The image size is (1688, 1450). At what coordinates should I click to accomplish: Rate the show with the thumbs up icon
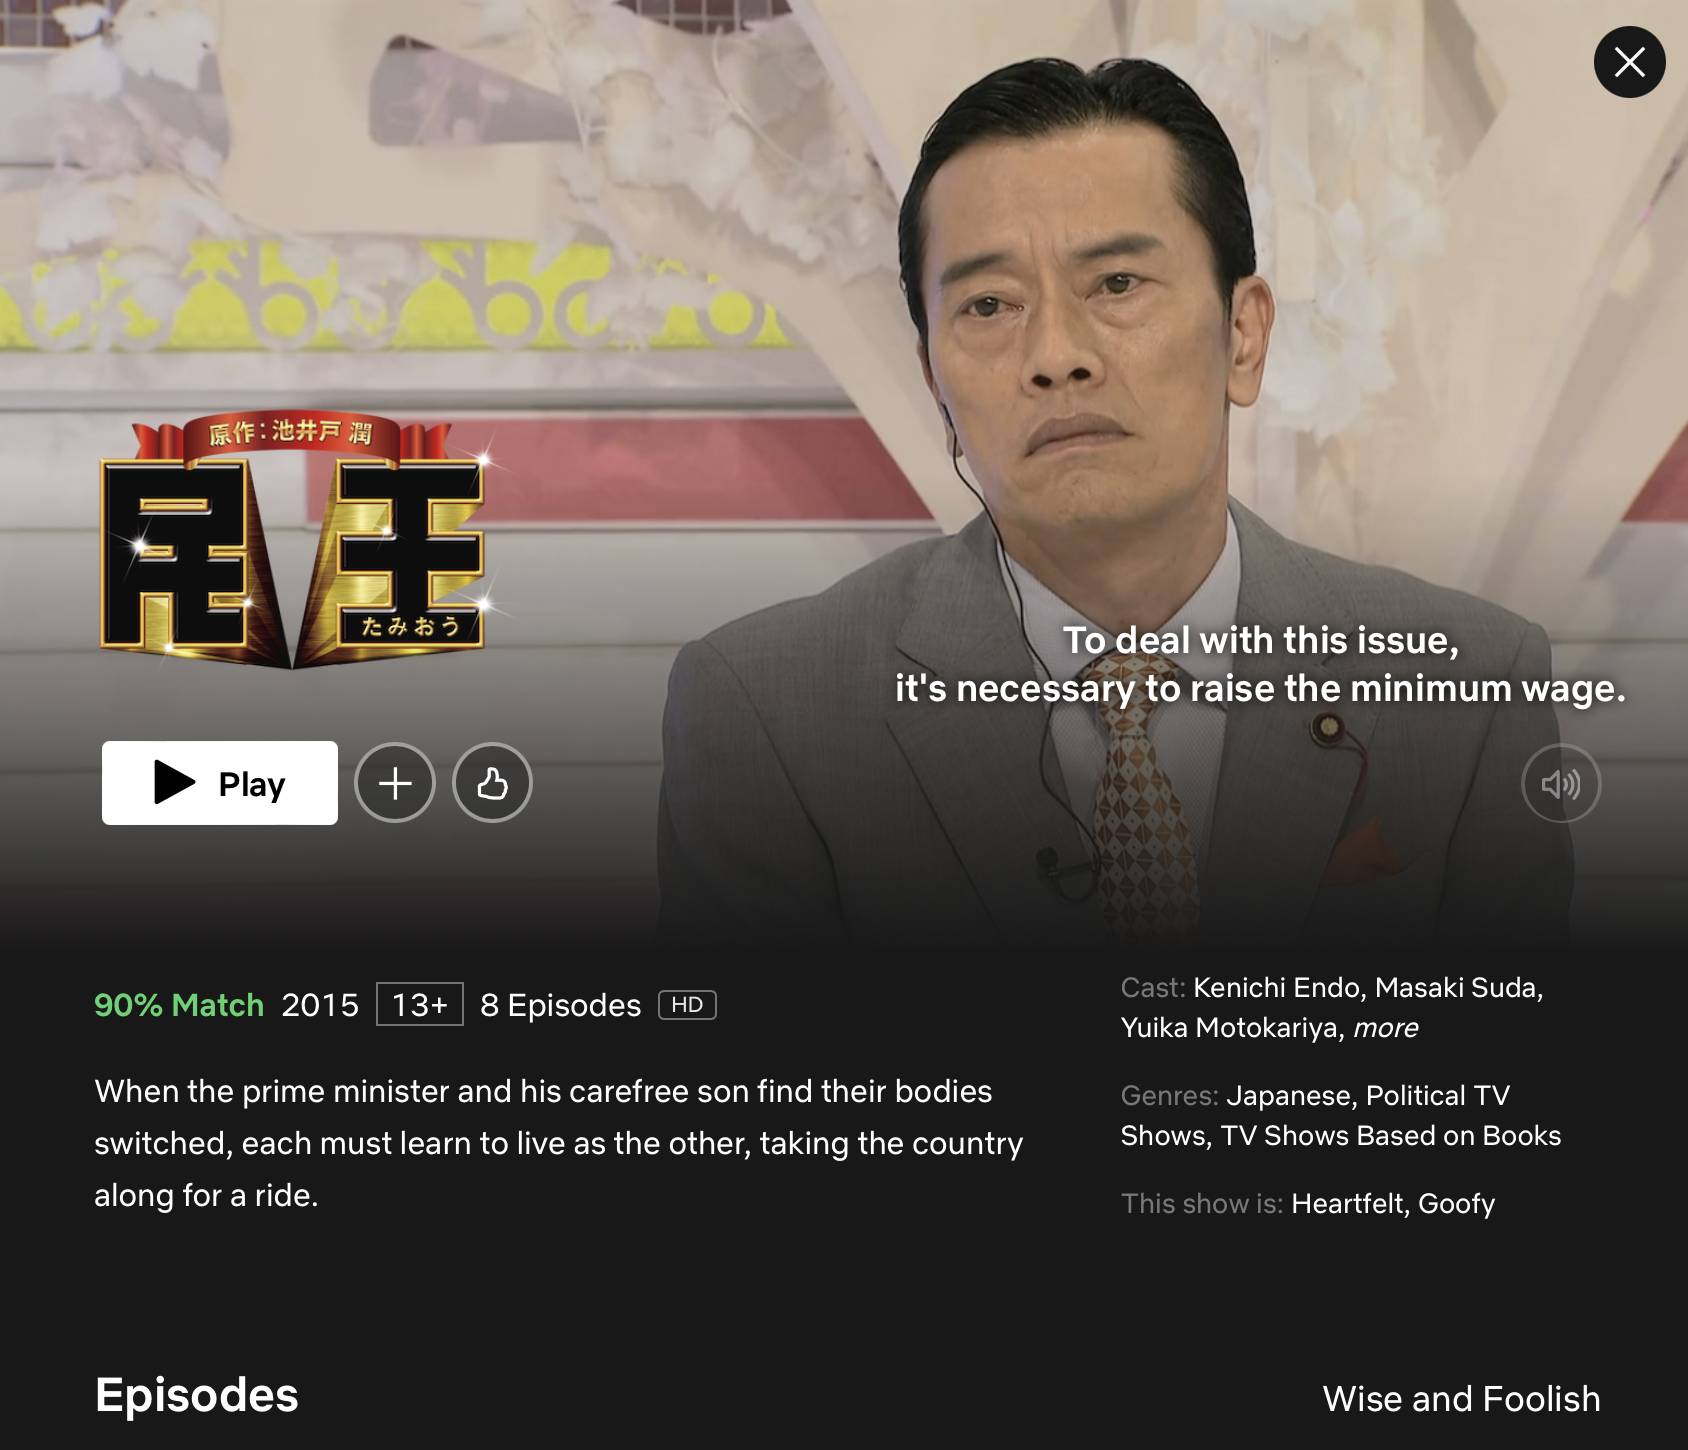click(492, 783)
